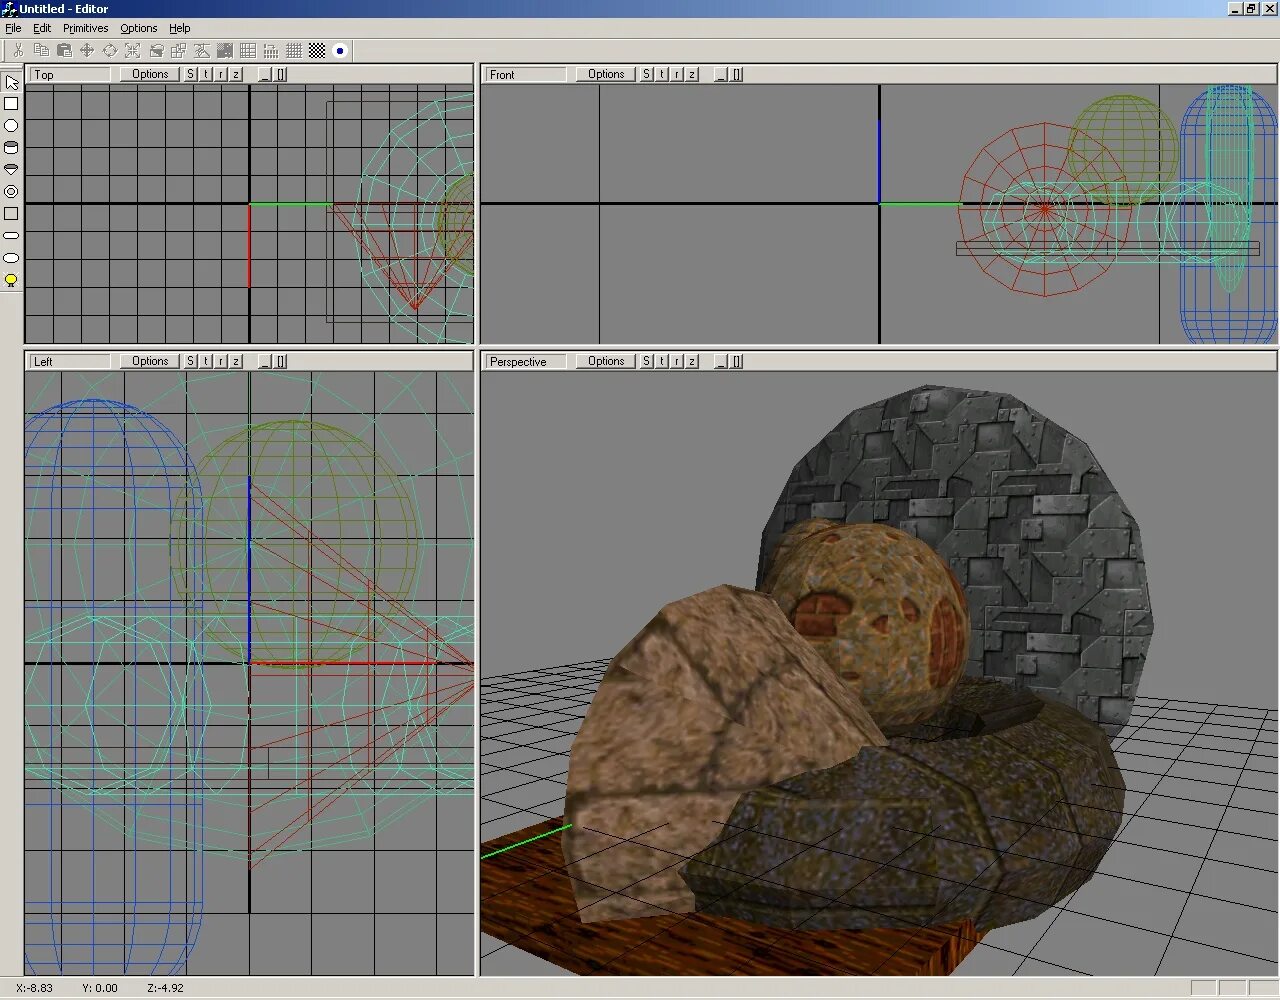
Task: Activate the move tool on the toolbar
Action: (x=87, y=50)
